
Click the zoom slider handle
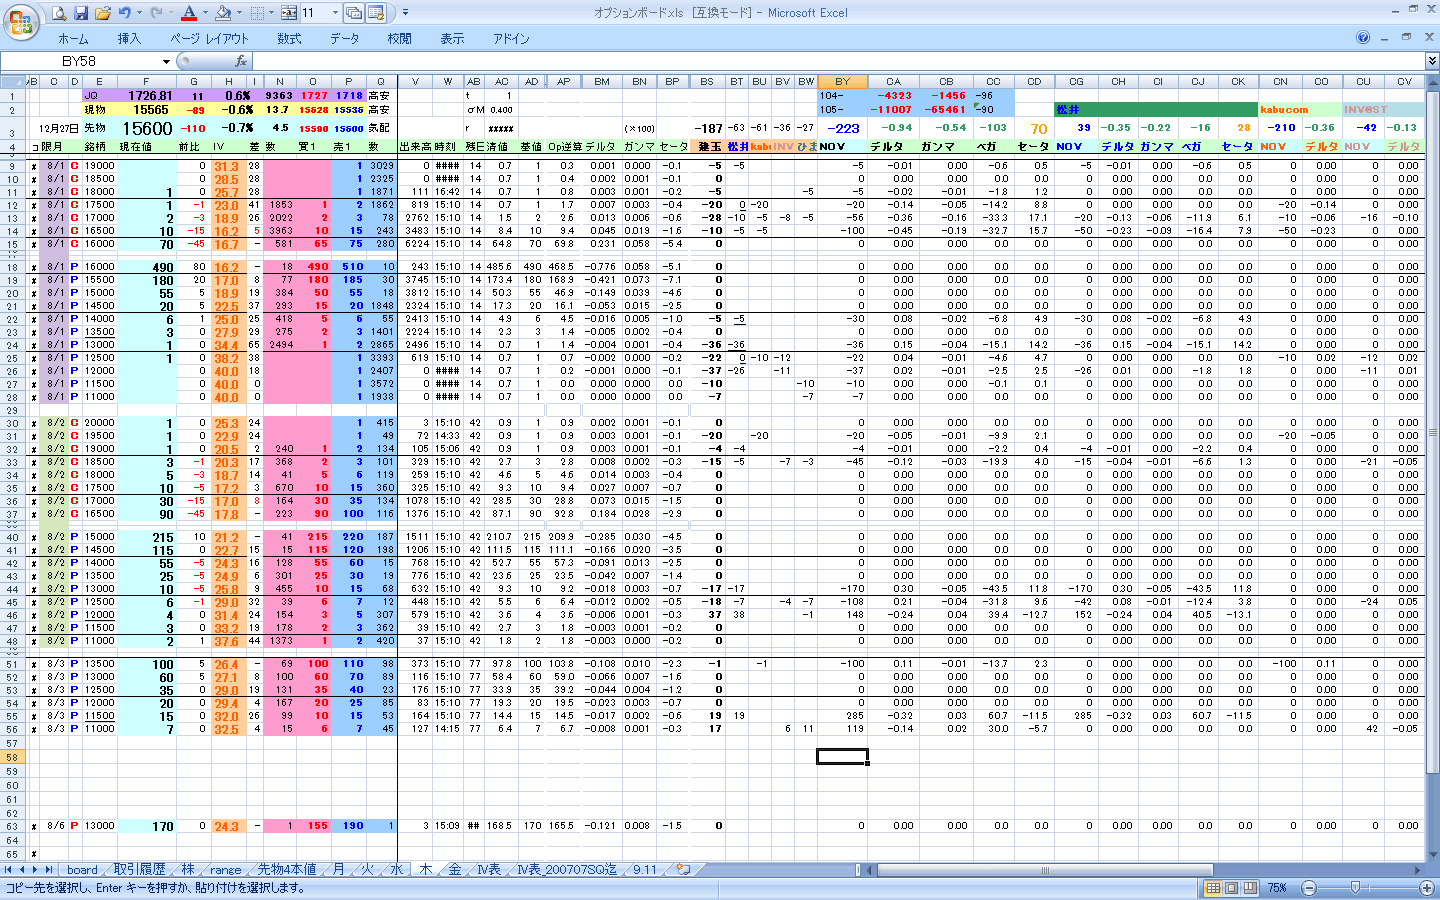click(x=1355, y=888)
